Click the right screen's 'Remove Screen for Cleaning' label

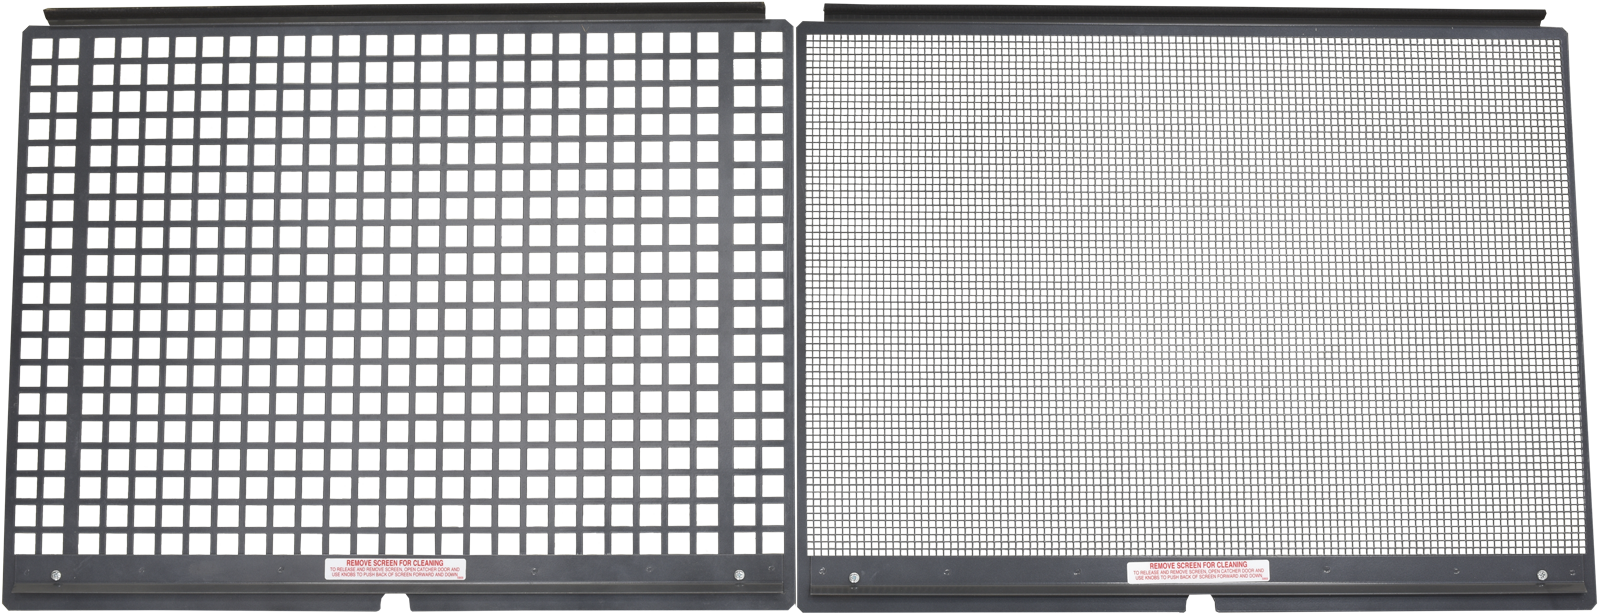tap(1198, 571)
